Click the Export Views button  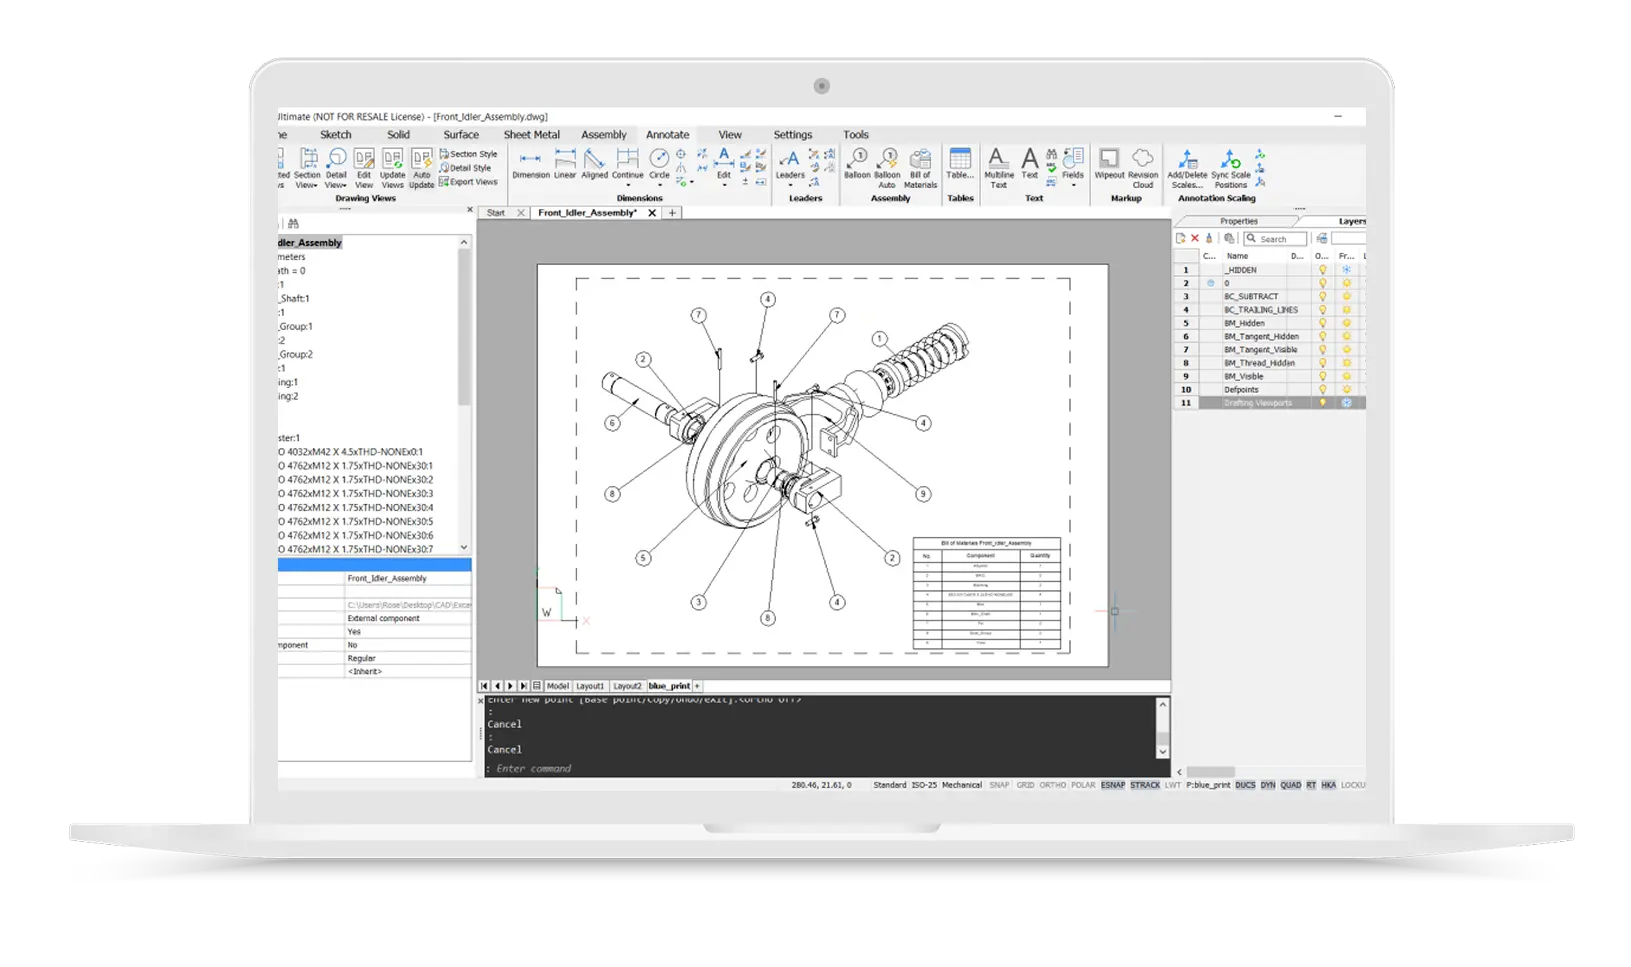pos(470,181)
